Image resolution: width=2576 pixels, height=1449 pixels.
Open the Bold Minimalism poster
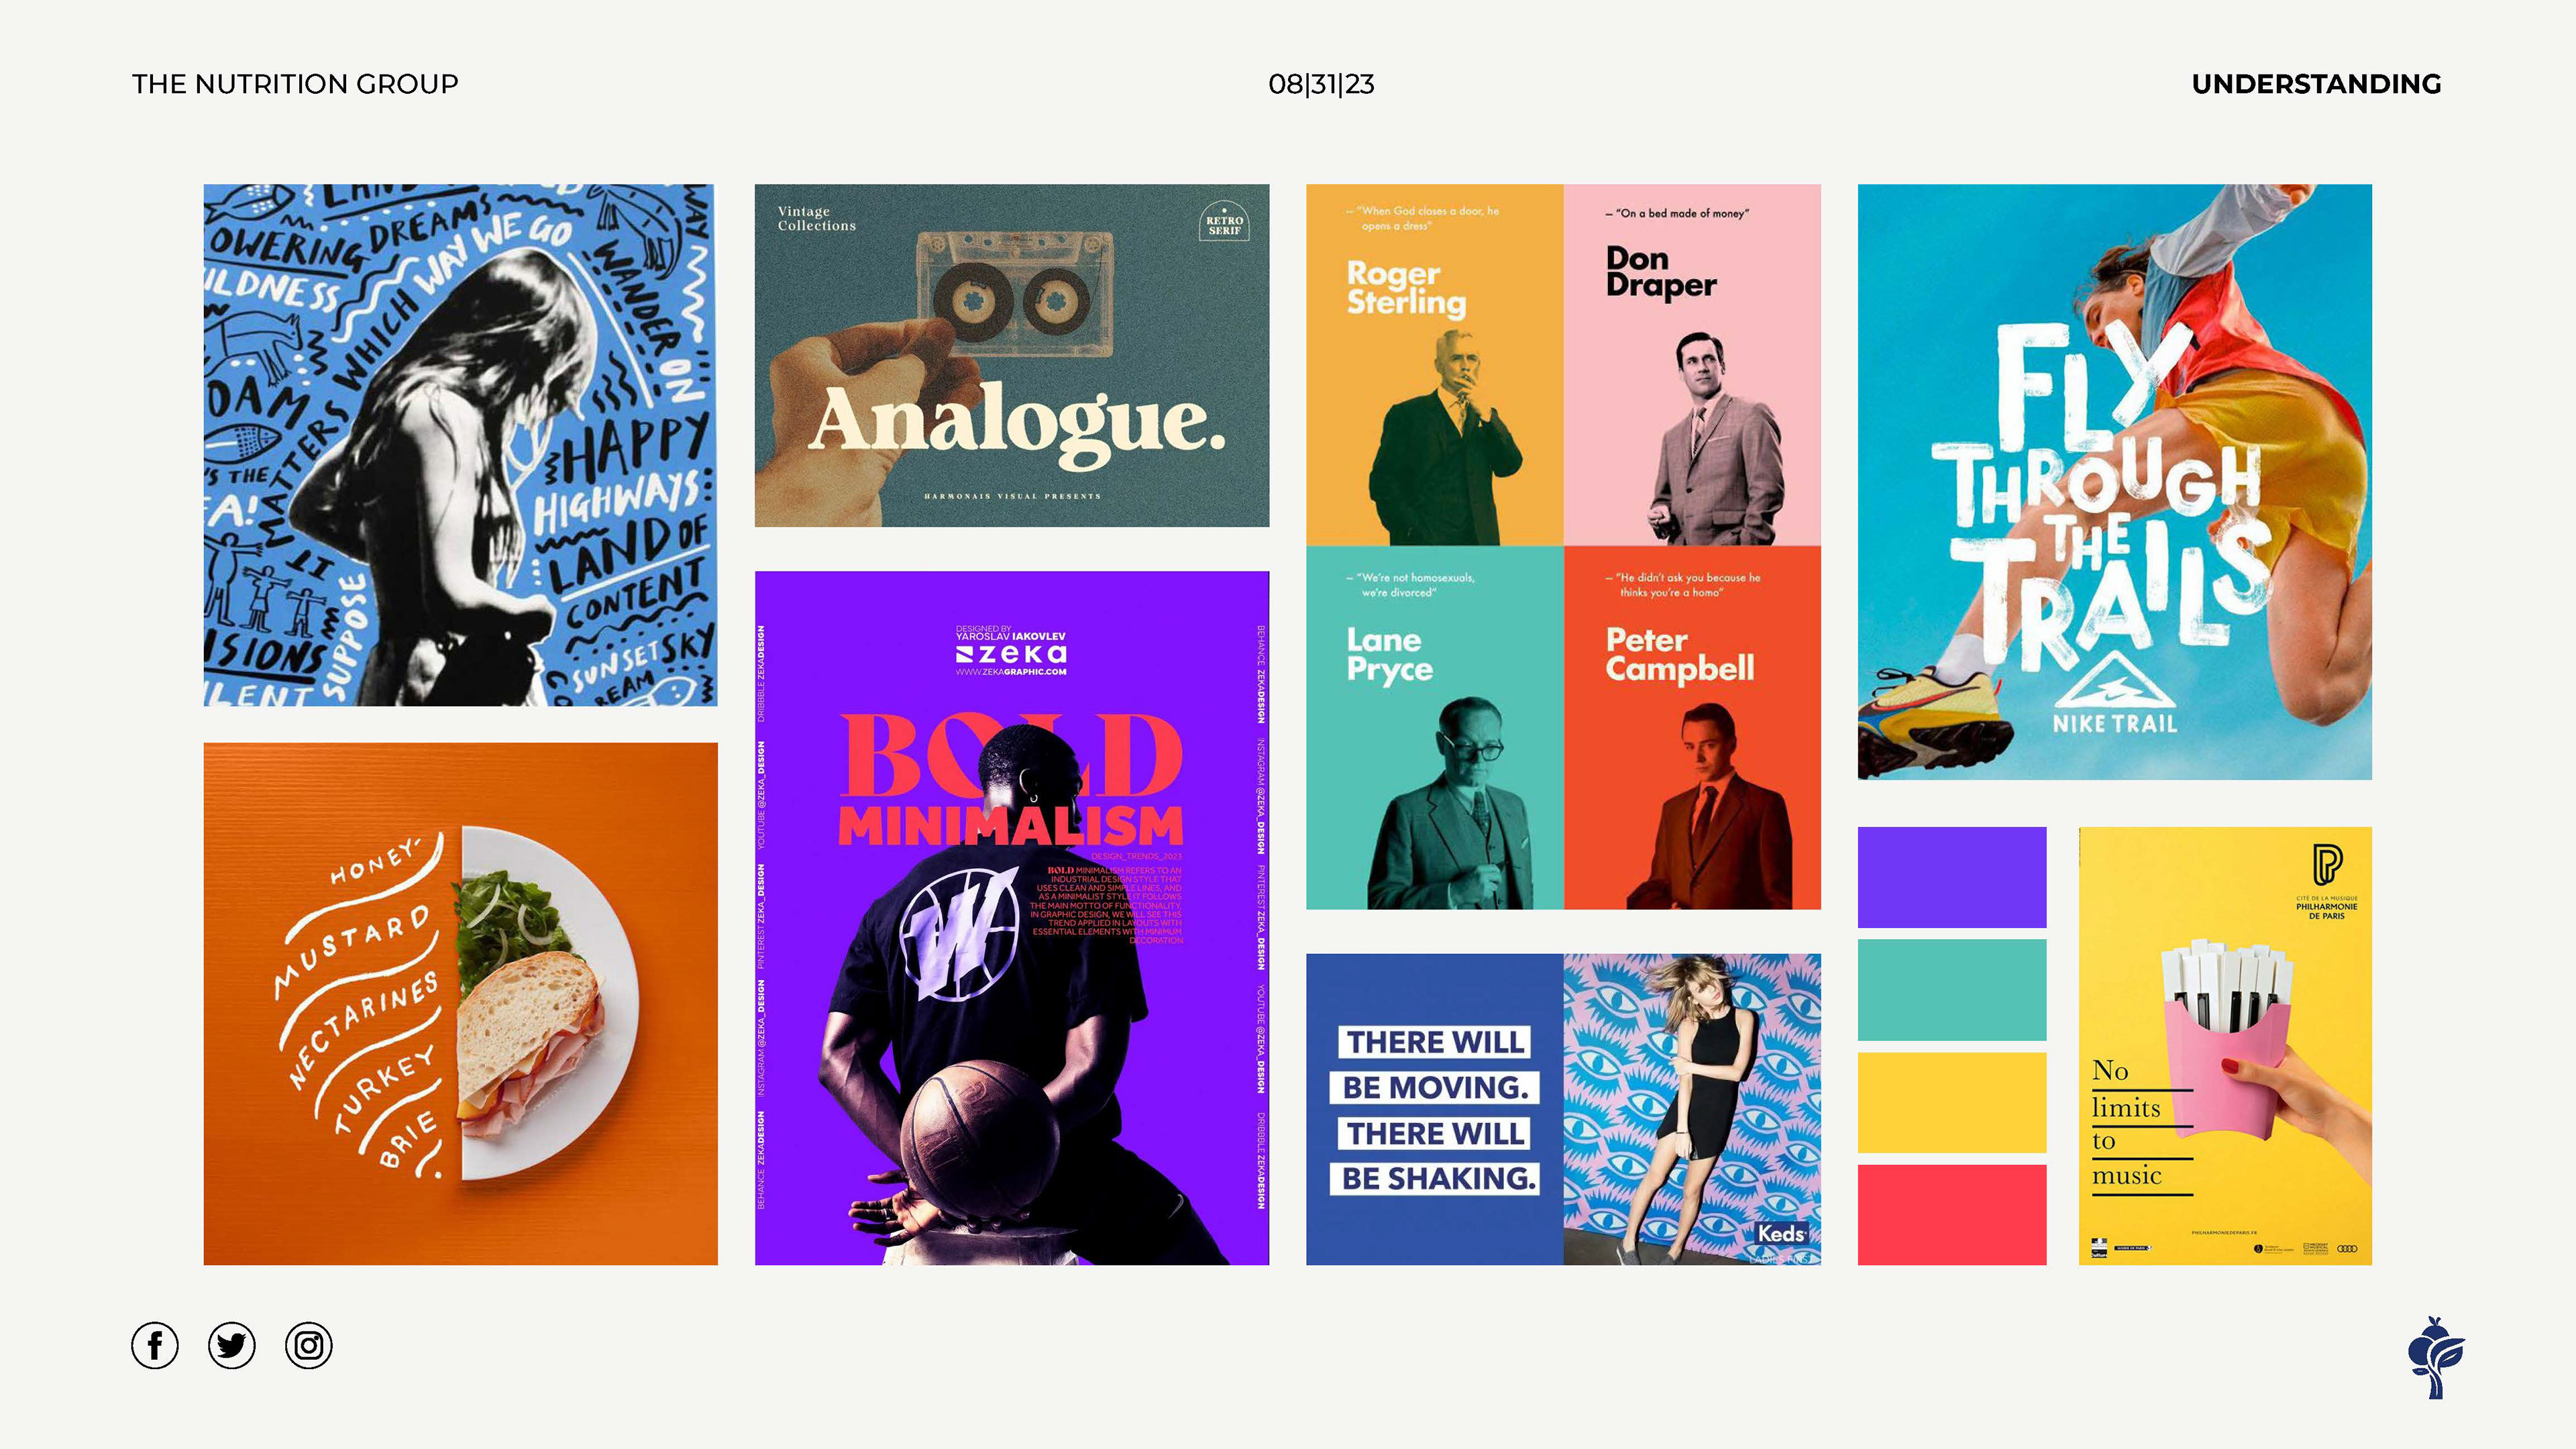pyautogui.click(x=1011, y=917)
